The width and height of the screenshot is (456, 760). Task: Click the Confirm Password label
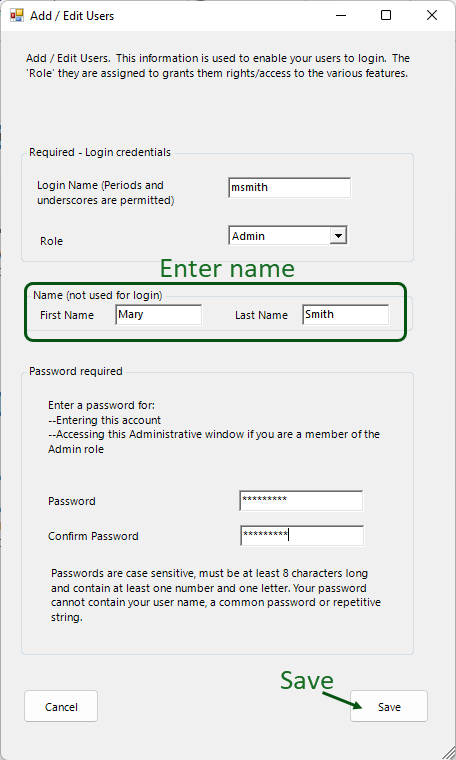pyautogui.click(x=93, y=536)
